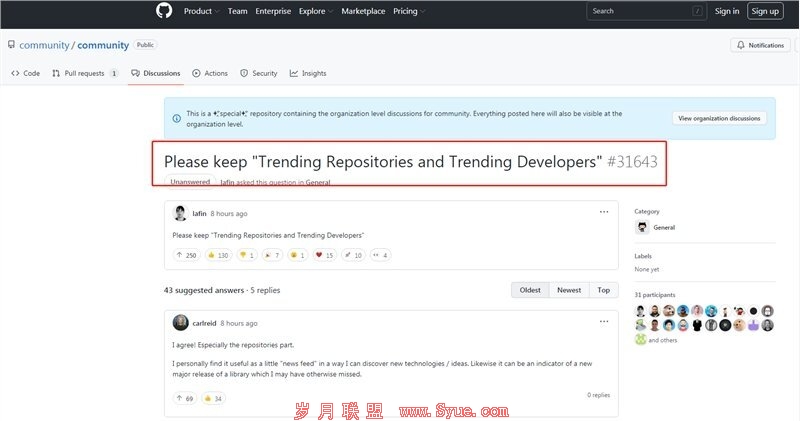Open carlreid's answer three-dot options menu
800x421 pixels.
(x=604, y=321)
